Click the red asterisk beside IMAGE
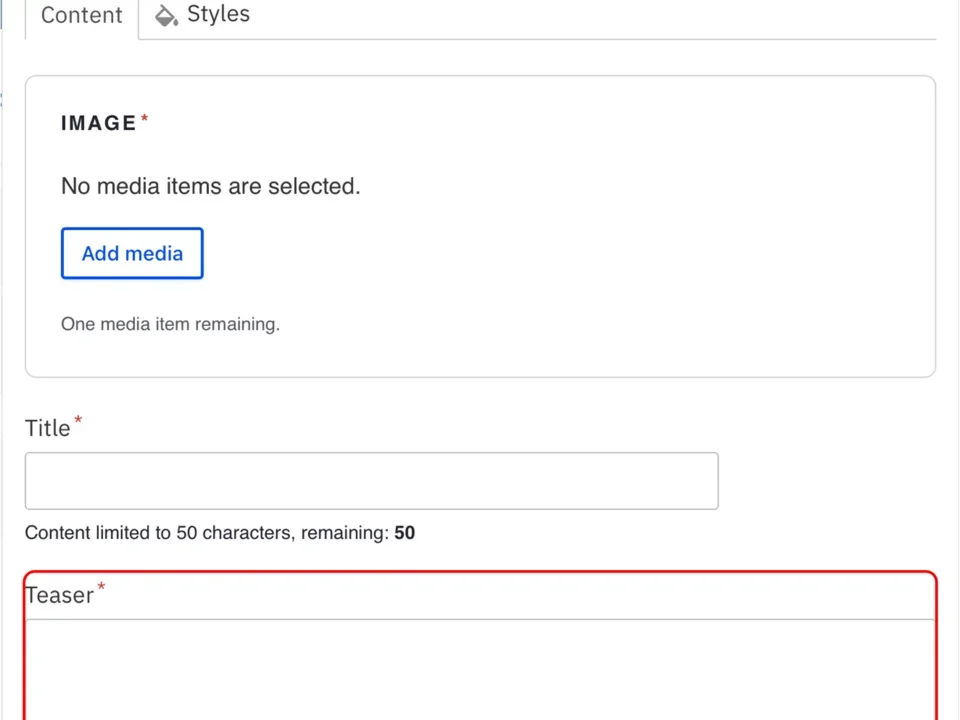The height and width of the screenshot is (720, 960). tap(144, 116)
